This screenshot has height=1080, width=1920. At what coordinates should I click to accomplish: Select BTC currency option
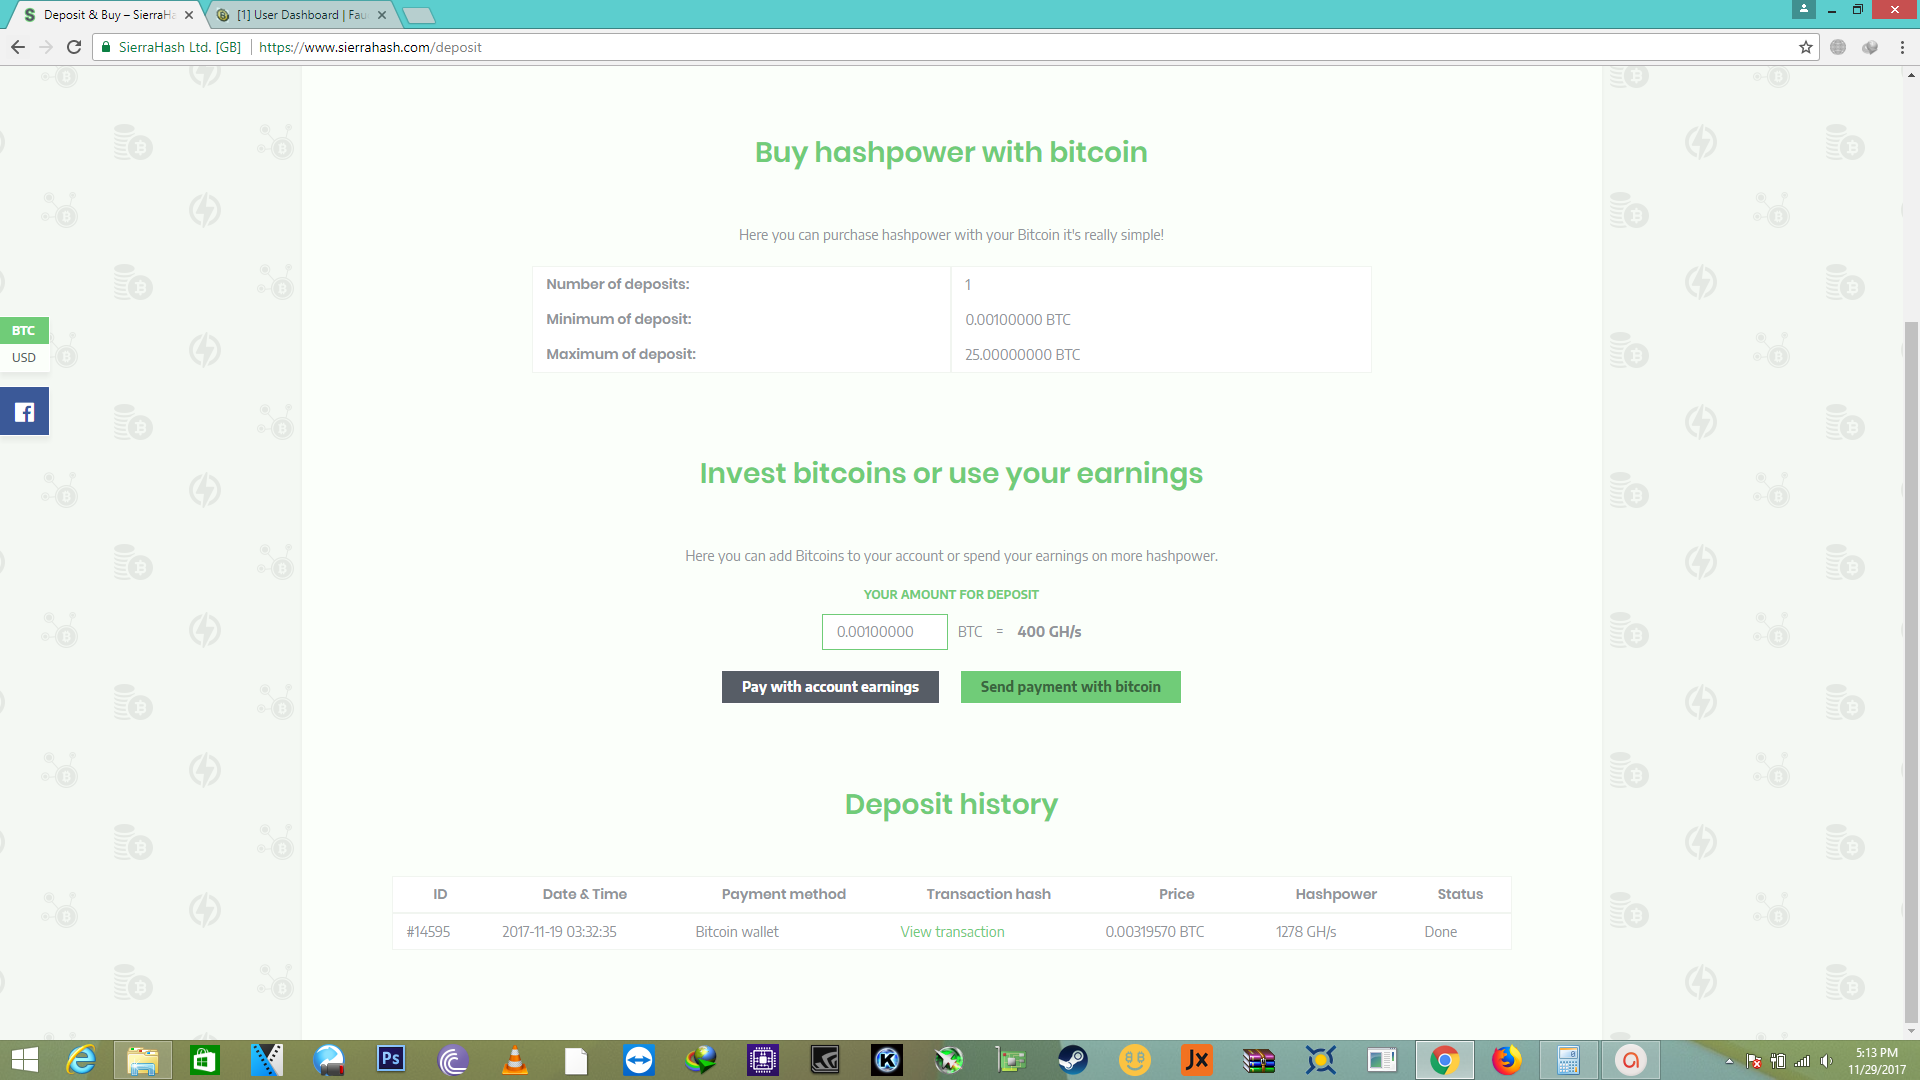24,330
